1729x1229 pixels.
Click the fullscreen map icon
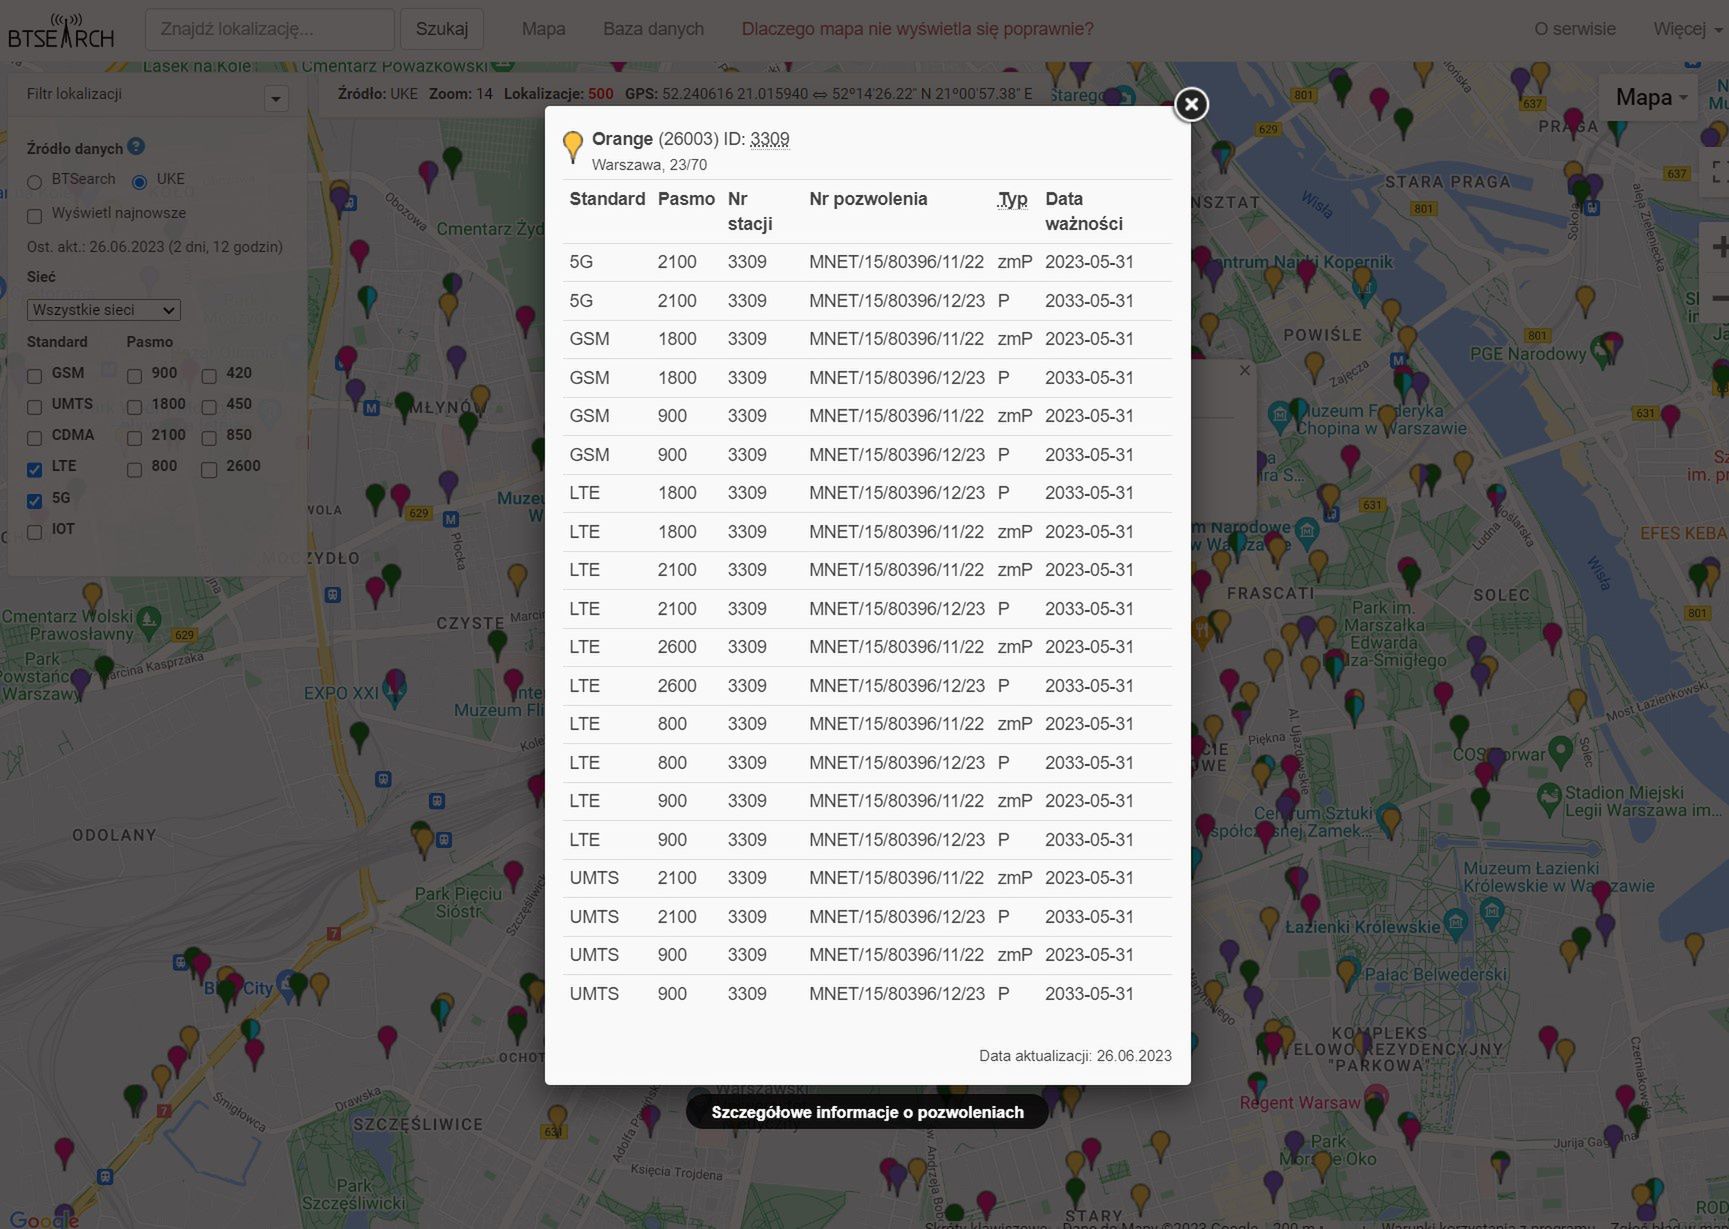1718,171
